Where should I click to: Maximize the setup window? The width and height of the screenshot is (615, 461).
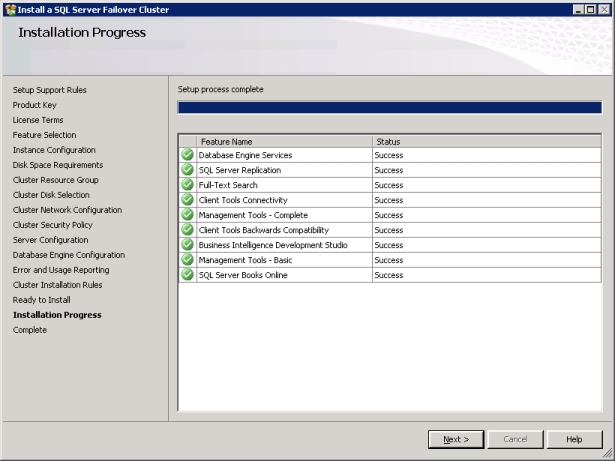[590, 10]
